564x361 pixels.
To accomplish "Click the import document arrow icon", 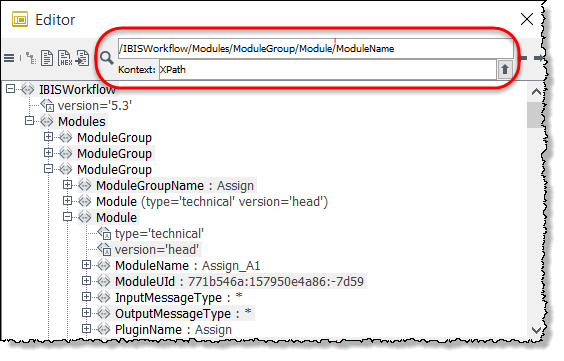I will click(83, 58).
